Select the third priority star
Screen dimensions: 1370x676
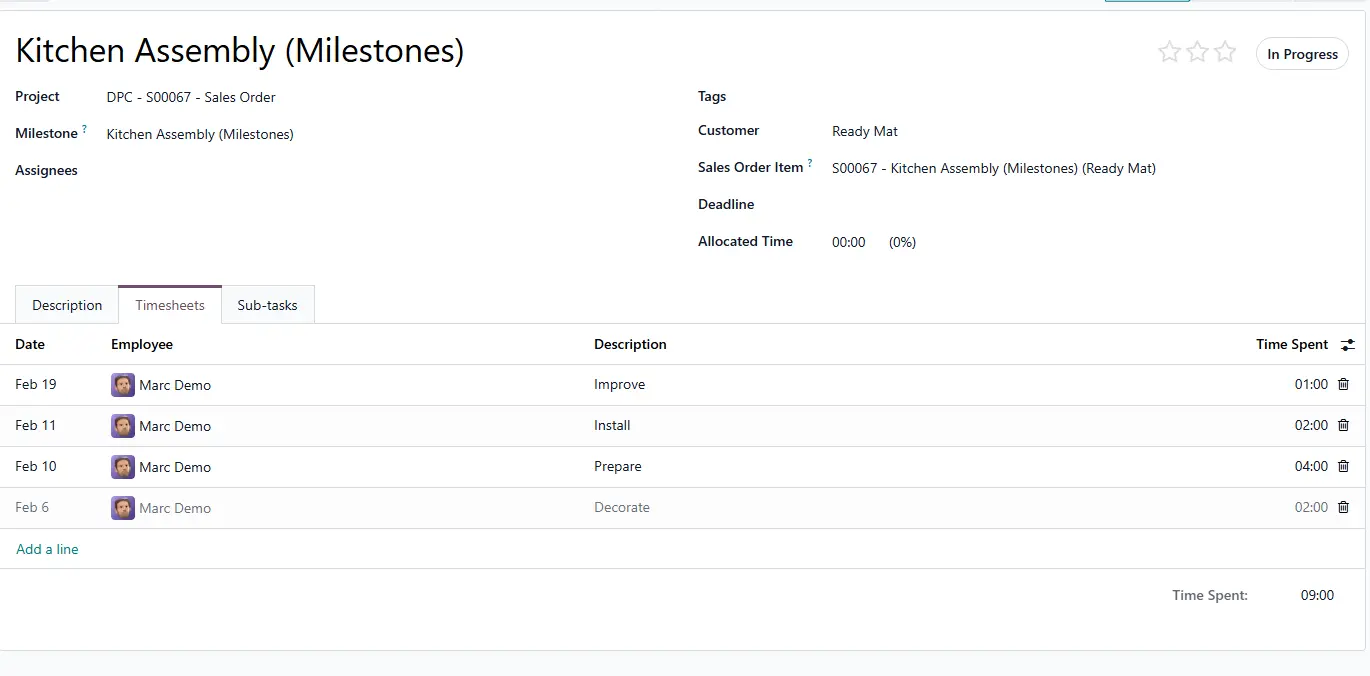click(x=1225, y=53)
